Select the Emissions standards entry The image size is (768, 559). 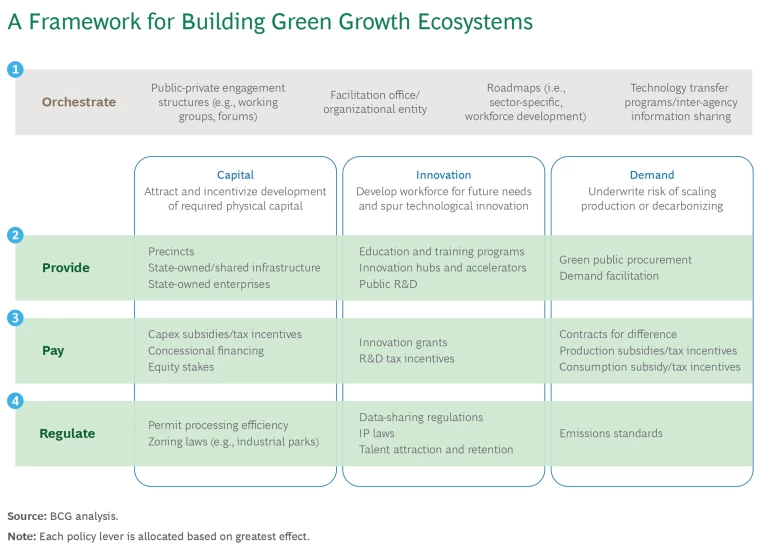coord(610,434)
